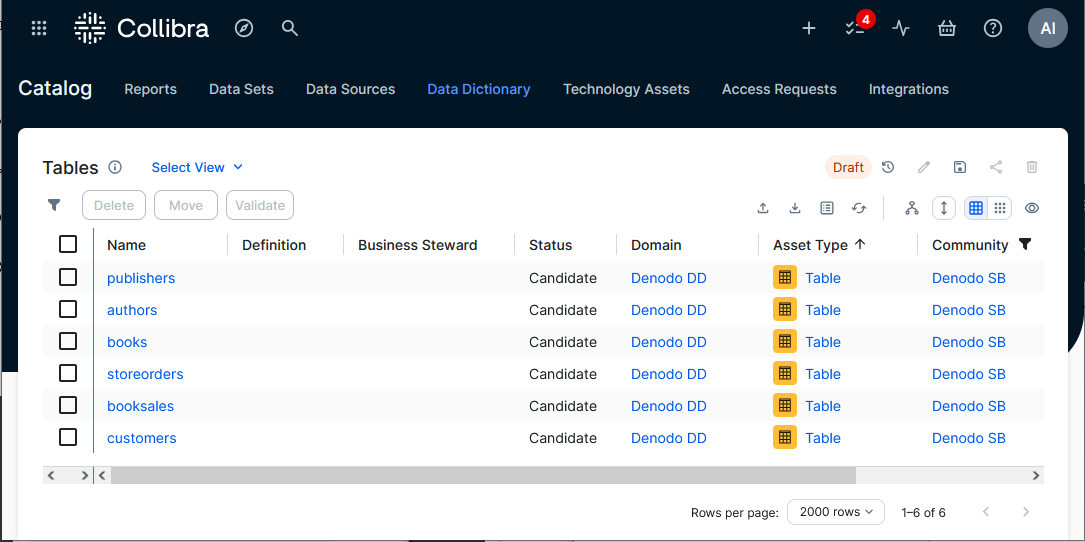Switch to tile view
The image size is (1085, 542).
point(1000,208)
